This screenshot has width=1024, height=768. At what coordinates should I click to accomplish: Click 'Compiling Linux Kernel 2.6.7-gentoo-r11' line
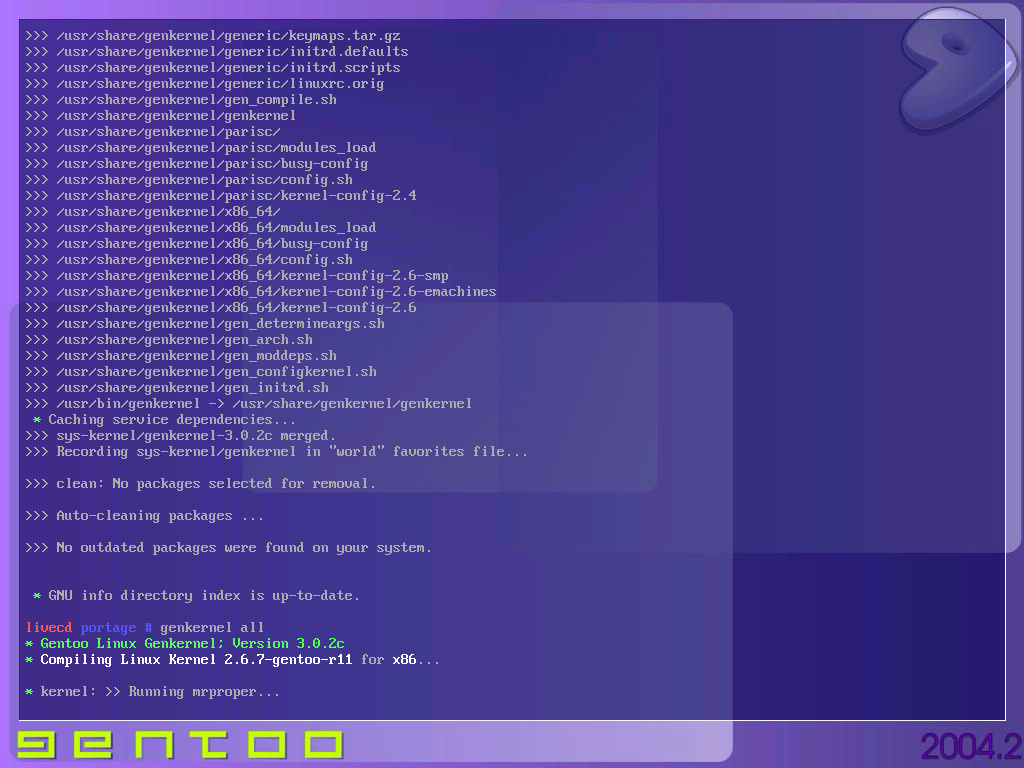tap(232, 660)
